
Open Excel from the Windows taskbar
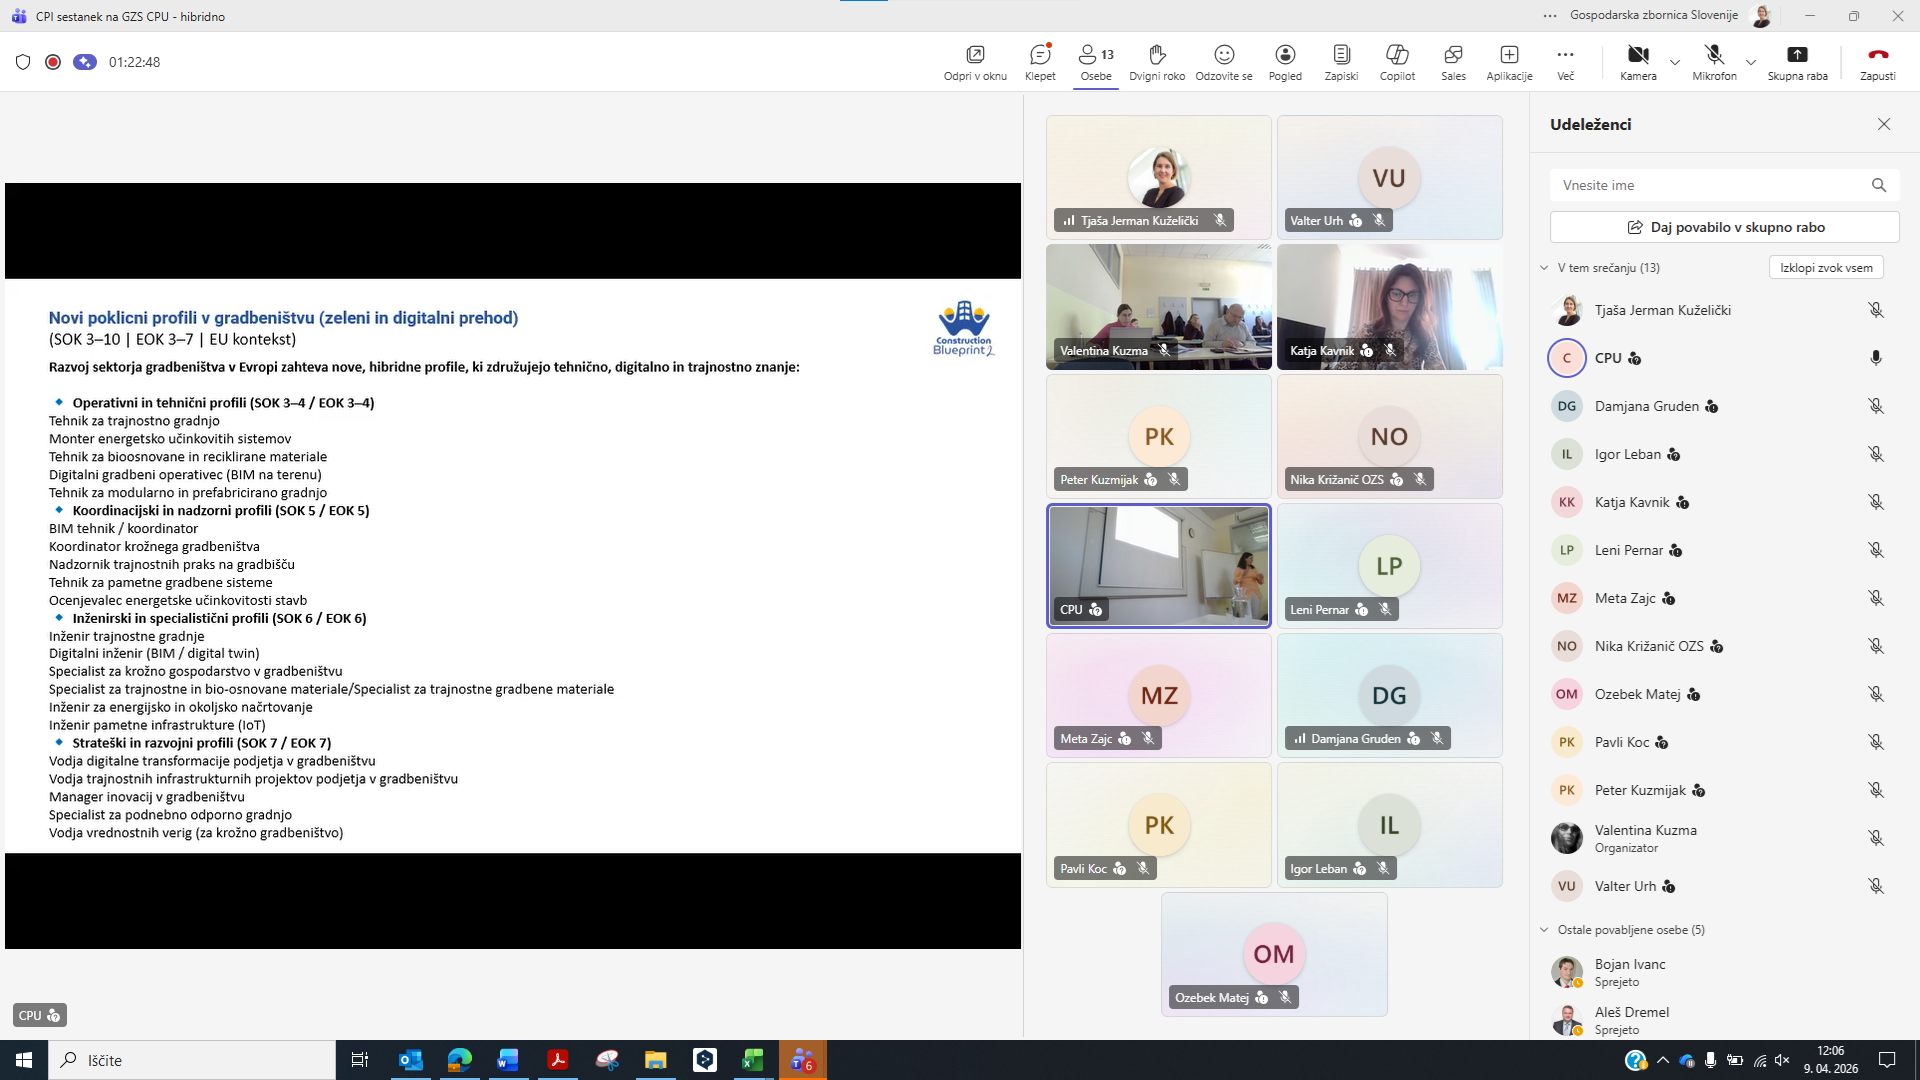click(x=753, y=1060)
